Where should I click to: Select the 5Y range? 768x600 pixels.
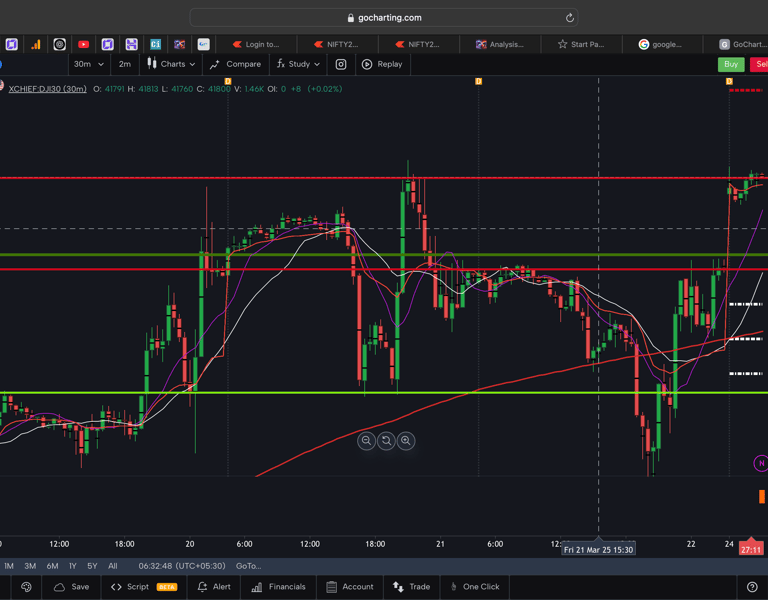coord(92,566)
